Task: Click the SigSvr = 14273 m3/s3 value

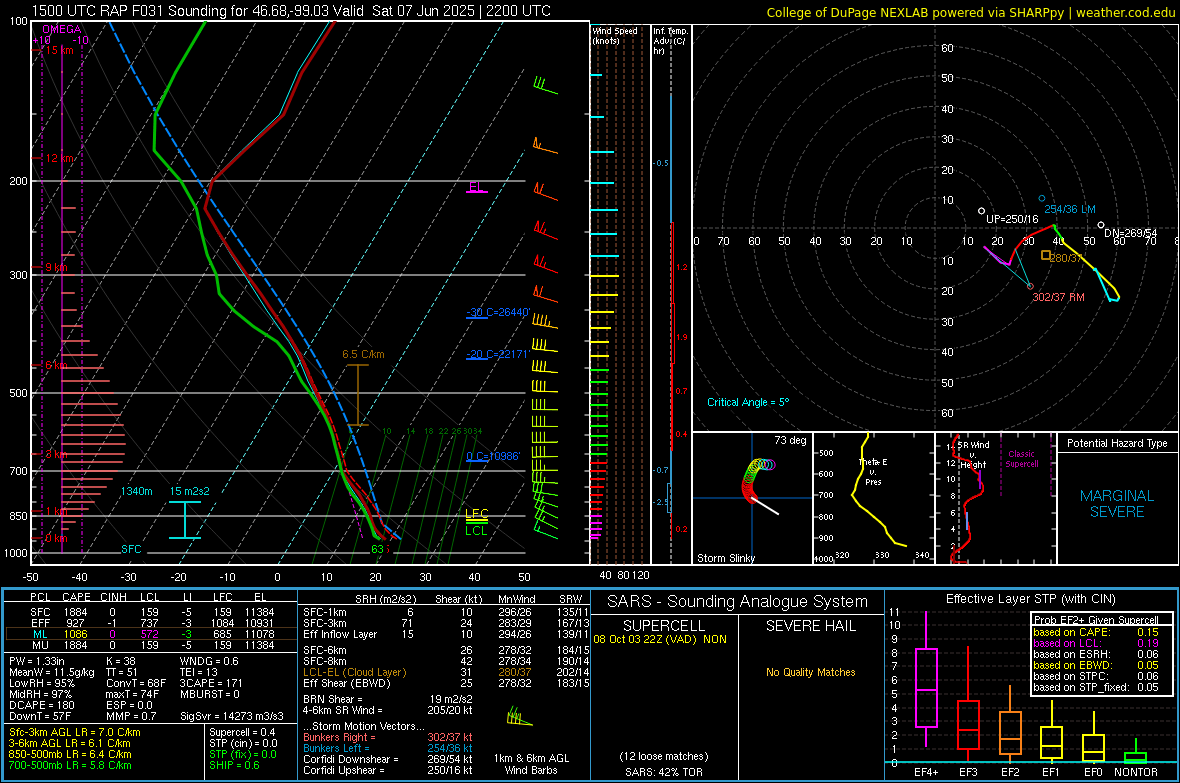Action: 232,716
